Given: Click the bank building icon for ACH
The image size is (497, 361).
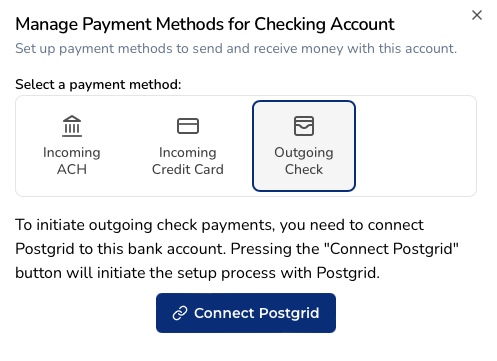Looking at the screenshot, I should click(72, 126).
